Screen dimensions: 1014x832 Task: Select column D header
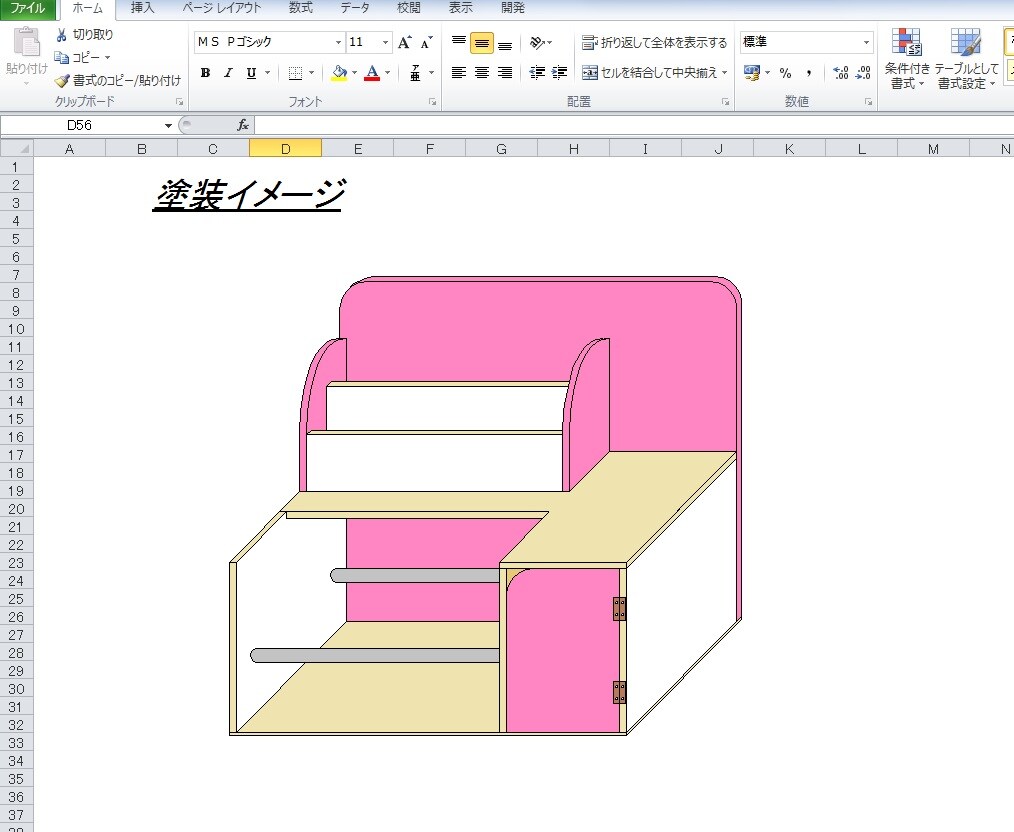[285, 149]
